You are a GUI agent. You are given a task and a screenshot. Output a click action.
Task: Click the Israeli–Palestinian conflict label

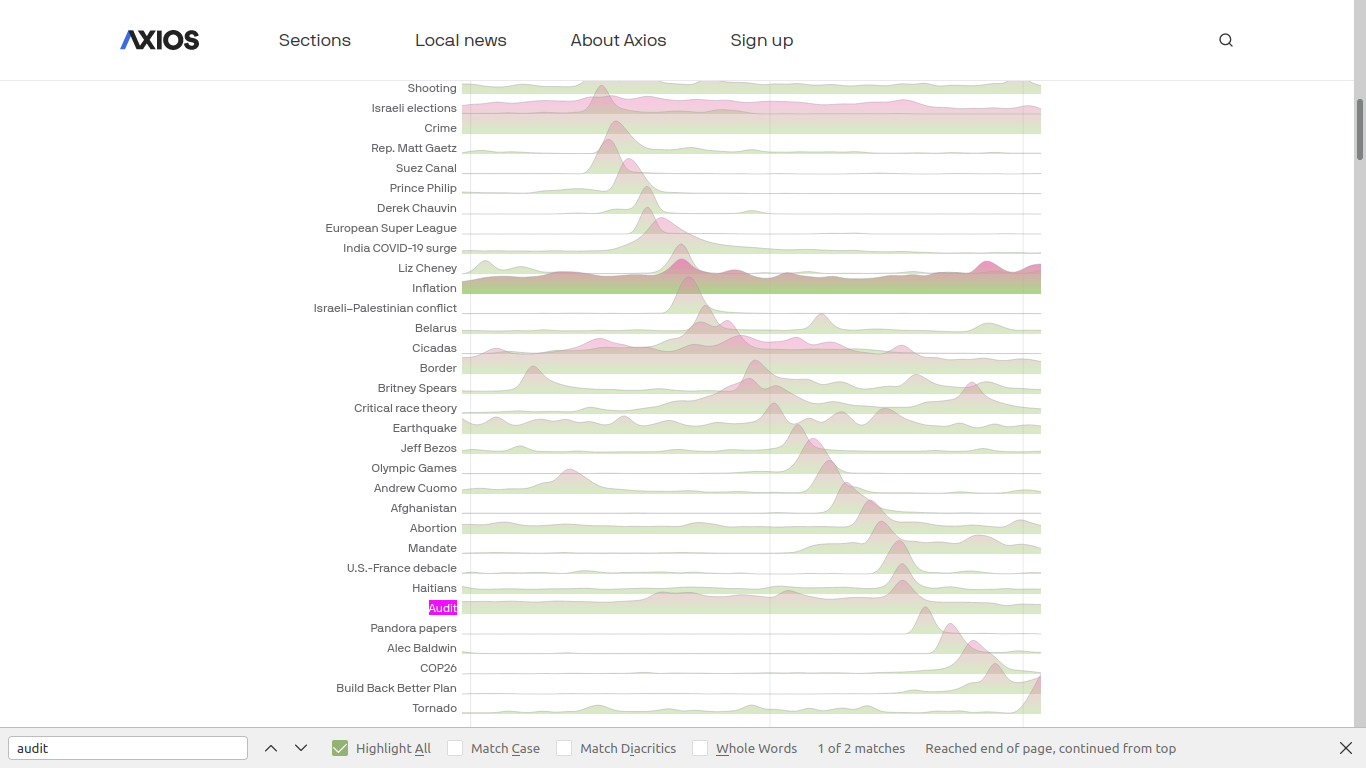(385, 308)
